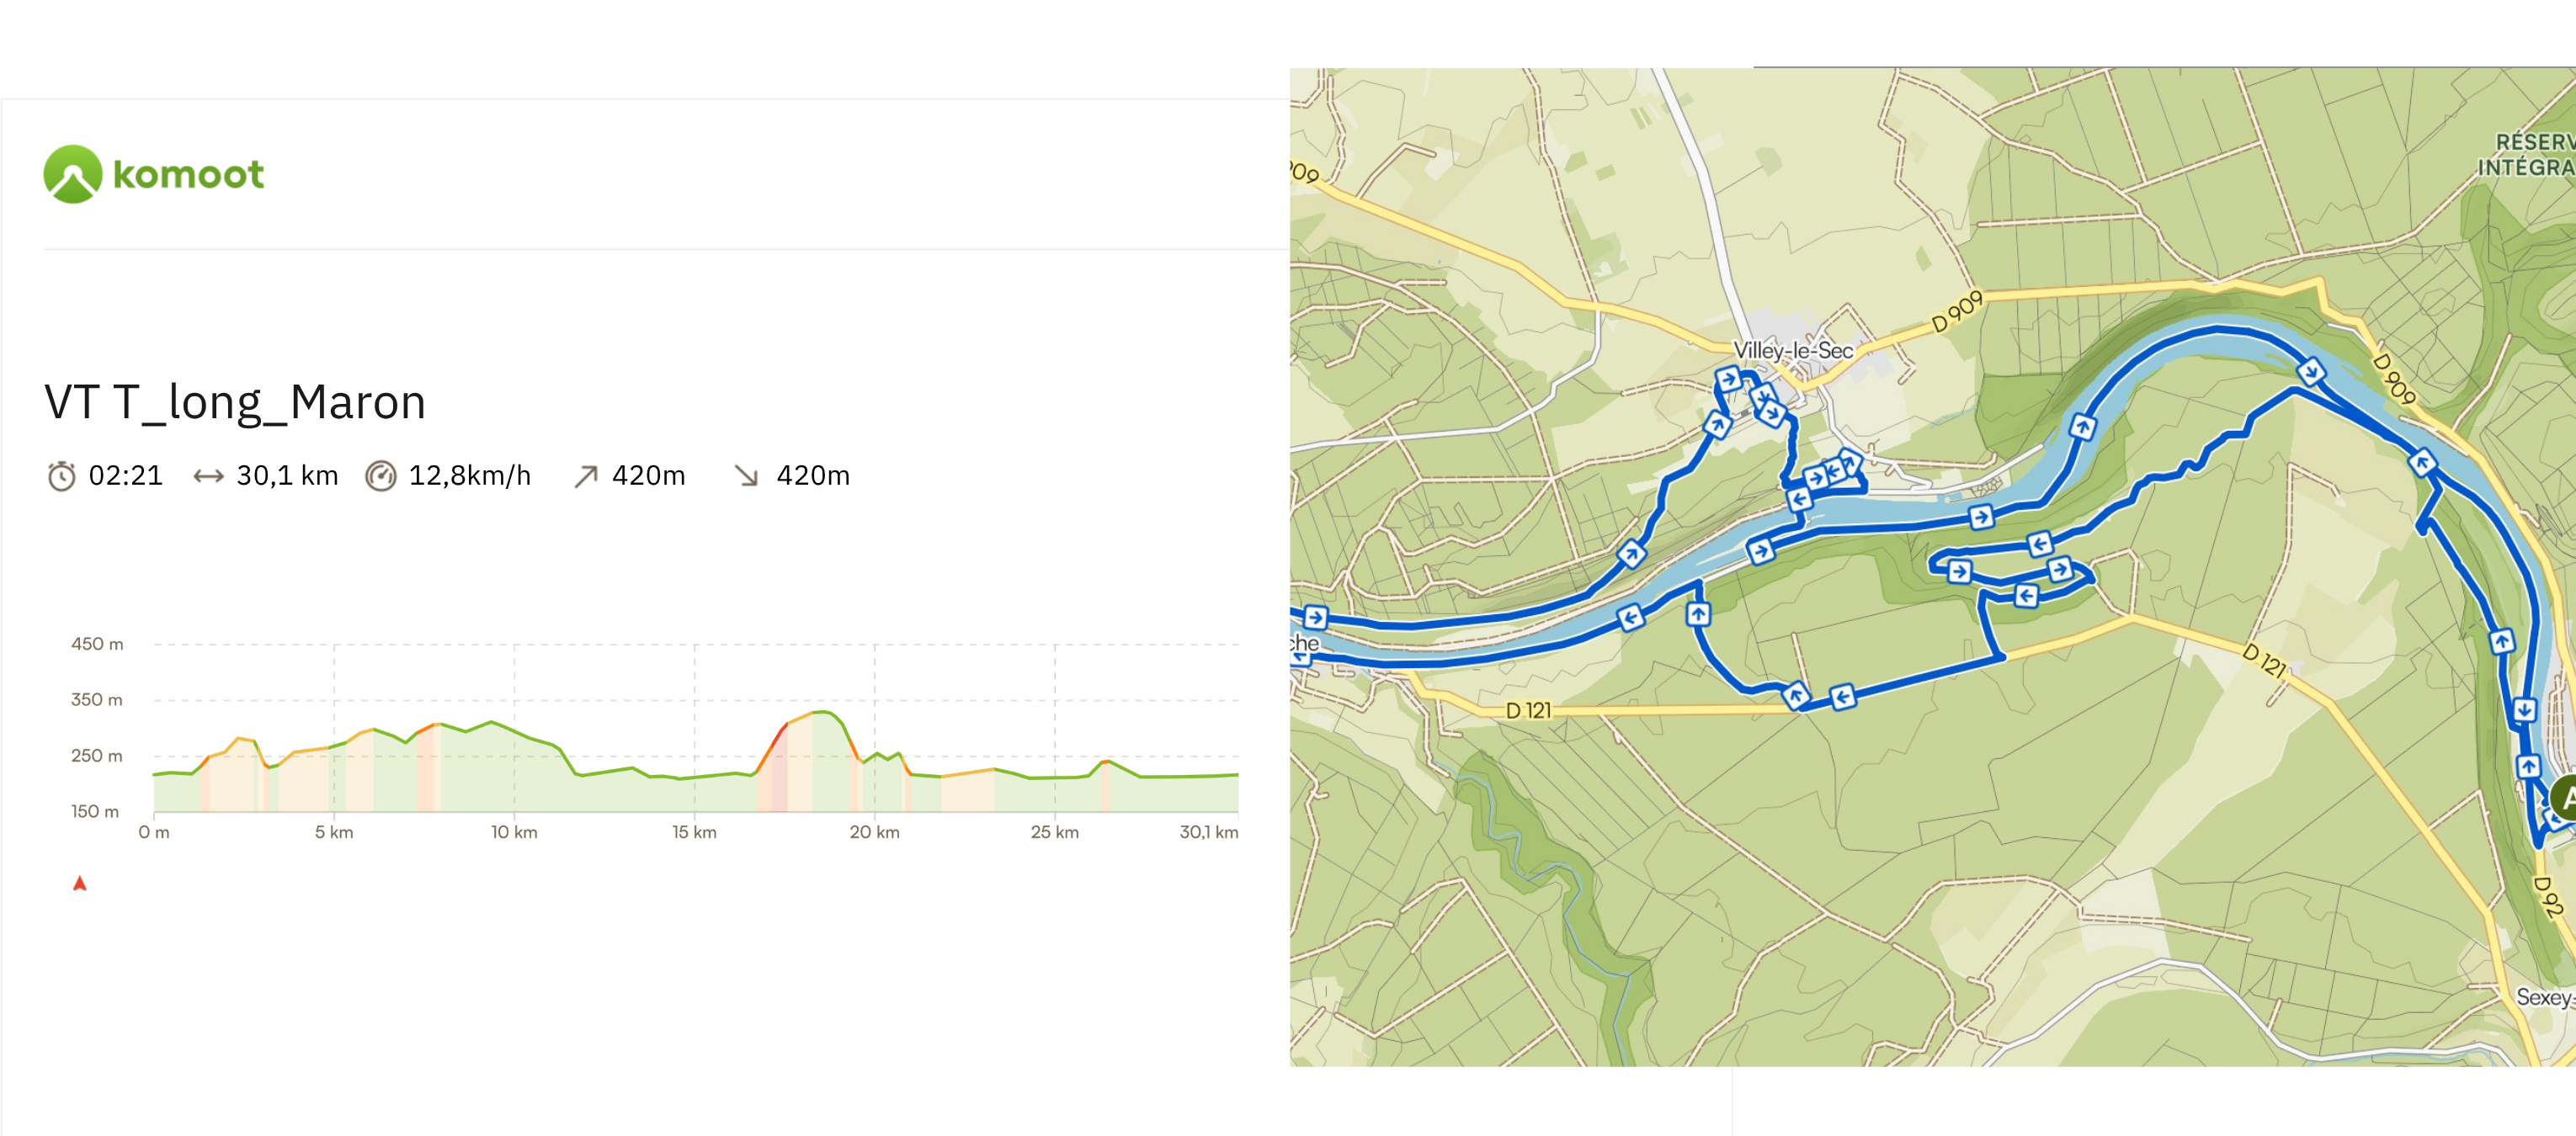
Task: Click the stopwatch duration icon
Action: click(61, 476)
